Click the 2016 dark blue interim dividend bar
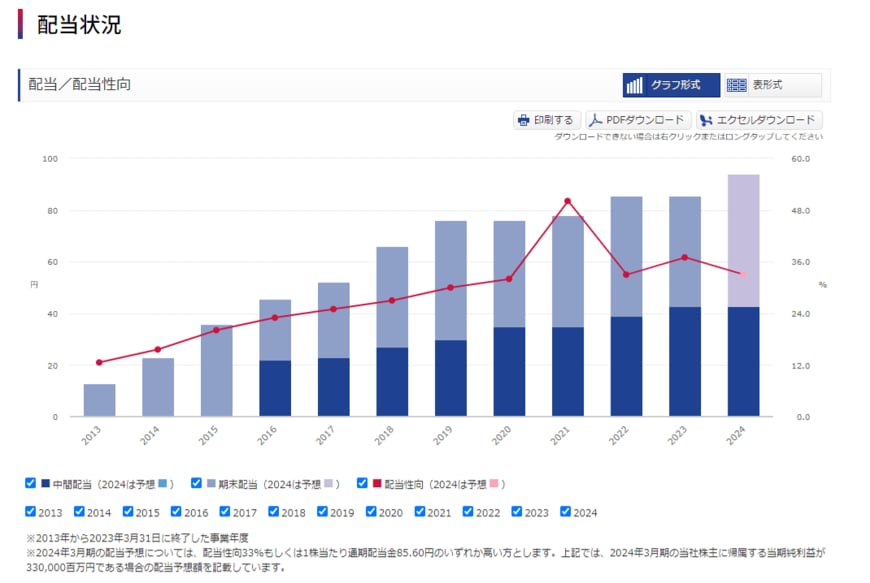The width and height of the screenshot is (870, 583). click(x=275, y=388)
